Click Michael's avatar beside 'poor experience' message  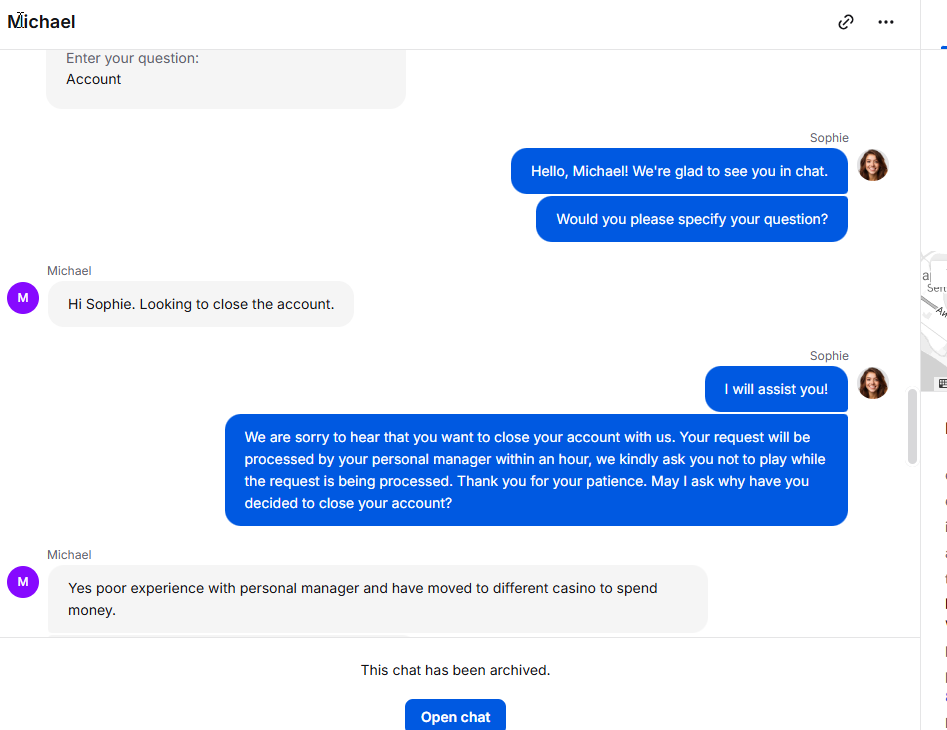23,582
